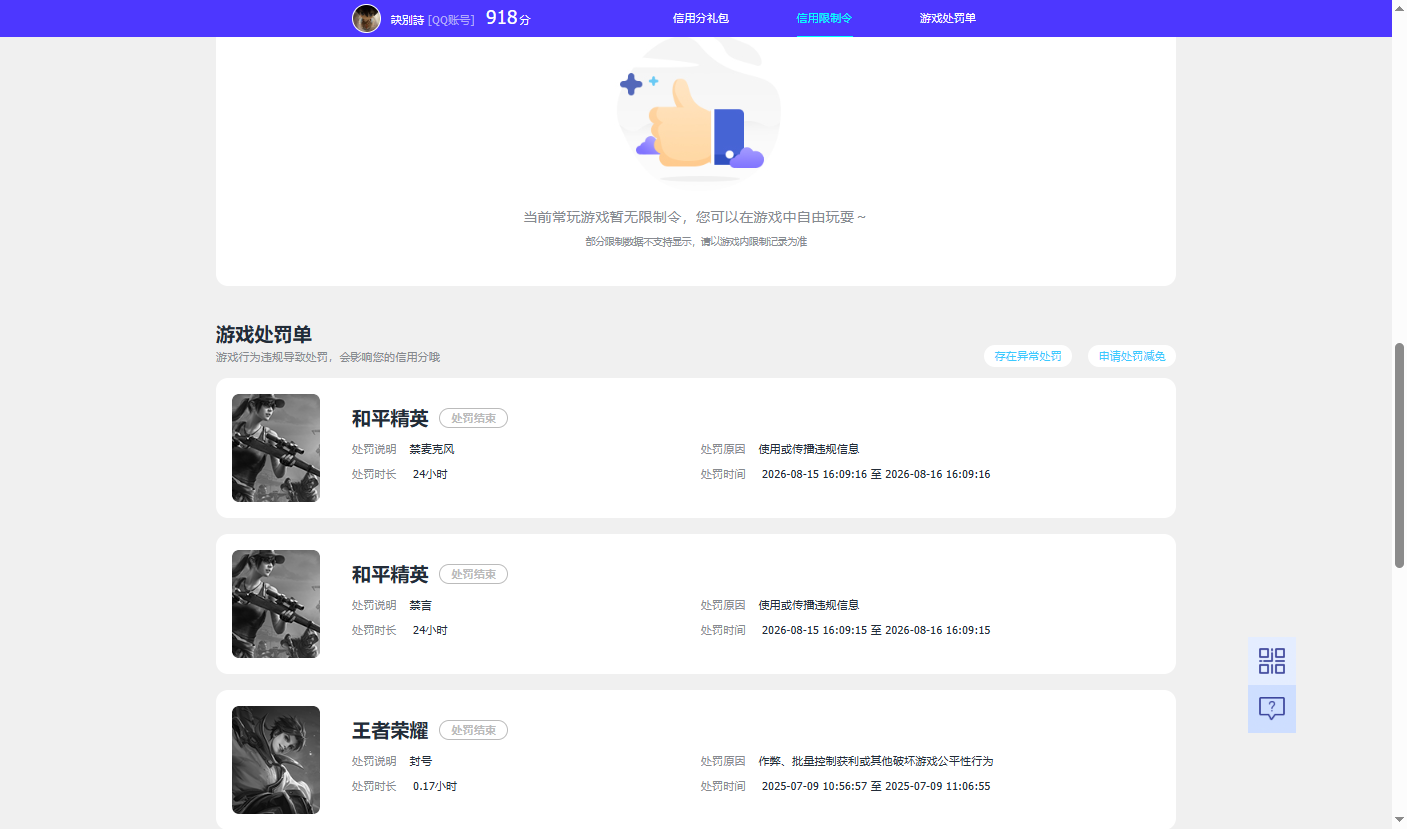The height and width of the screenshot is (829, 1407).
Task: Click the 处罚结束 badge on the 禁言 card
Action: tap(473, 574)
